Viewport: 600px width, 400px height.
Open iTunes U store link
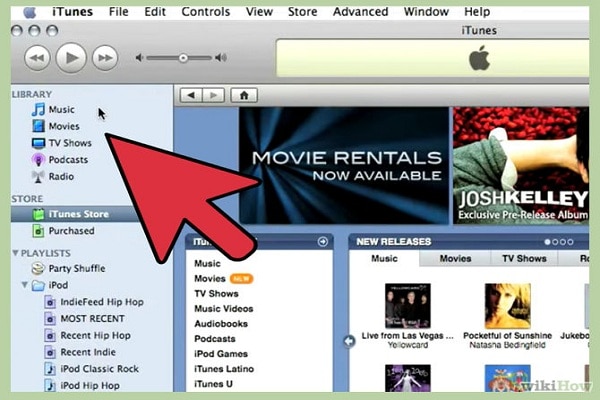(213, 384)
